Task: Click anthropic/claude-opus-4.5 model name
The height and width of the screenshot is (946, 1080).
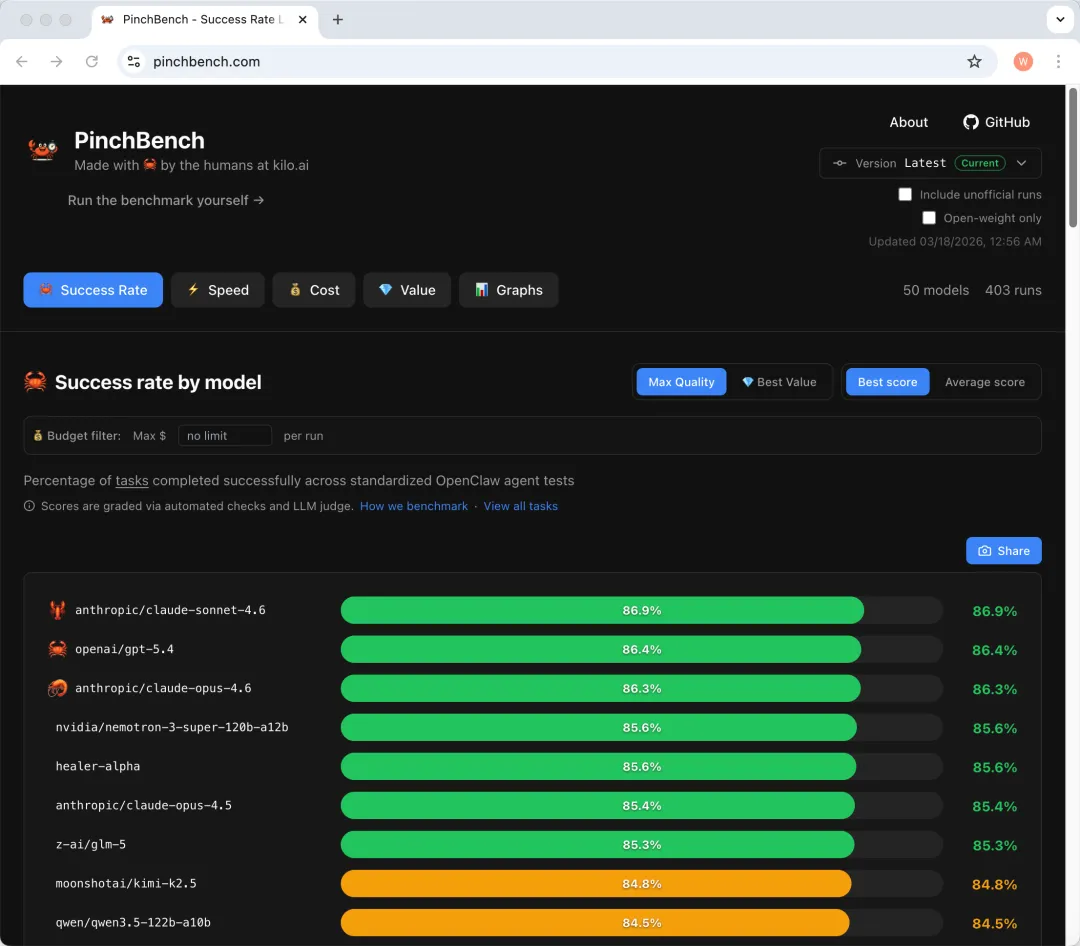Action: tap(144, 805)
